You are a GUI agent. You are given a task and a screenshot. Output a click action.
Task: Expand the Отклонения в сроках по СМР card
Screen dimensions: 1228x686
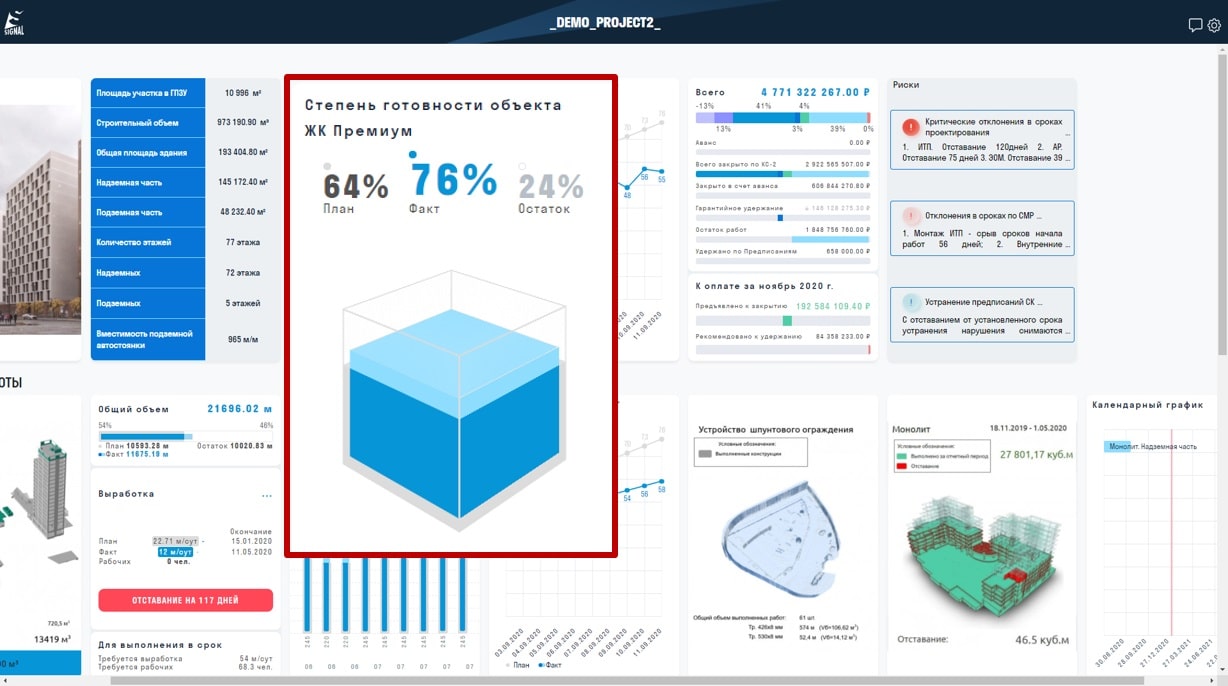(982, 227)
